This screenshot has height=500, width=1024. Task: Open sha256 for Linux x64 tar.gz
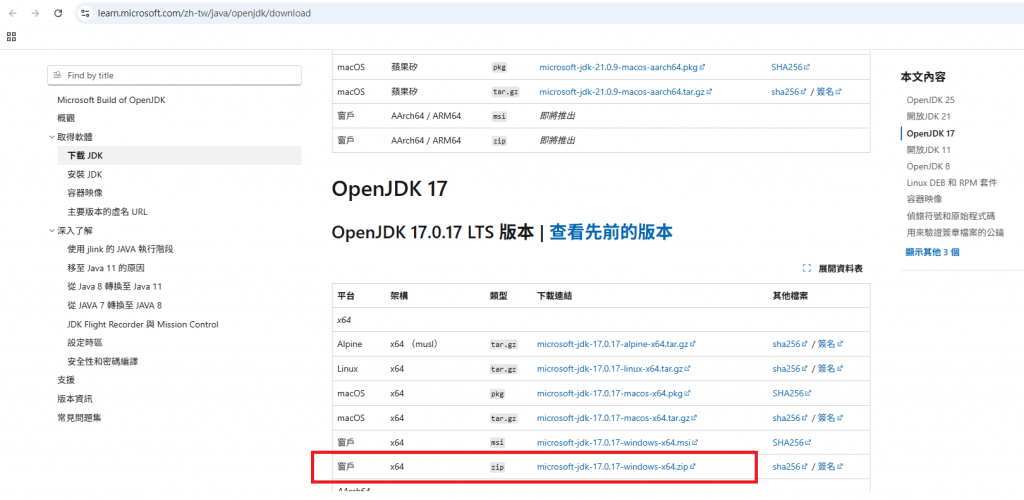pyautogui.click(x=790, y=369)
